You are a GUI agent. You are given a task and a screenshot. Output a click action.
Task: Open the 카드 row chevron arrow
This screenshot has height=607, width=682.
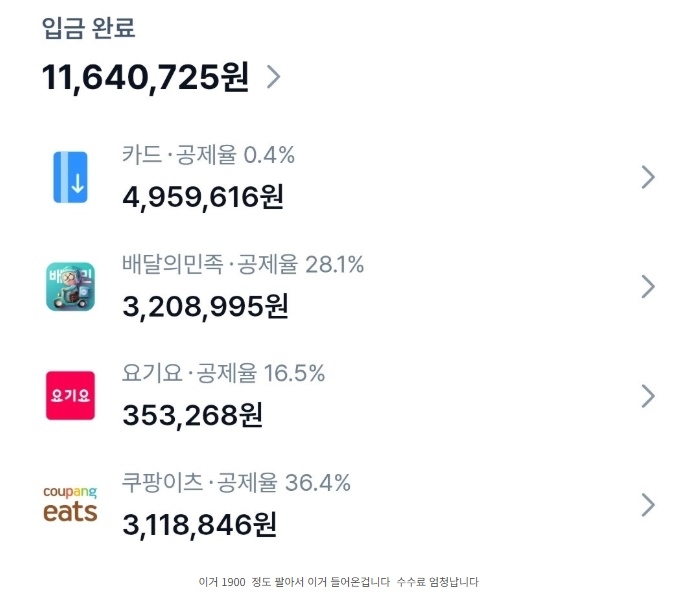tap(648, 177)
